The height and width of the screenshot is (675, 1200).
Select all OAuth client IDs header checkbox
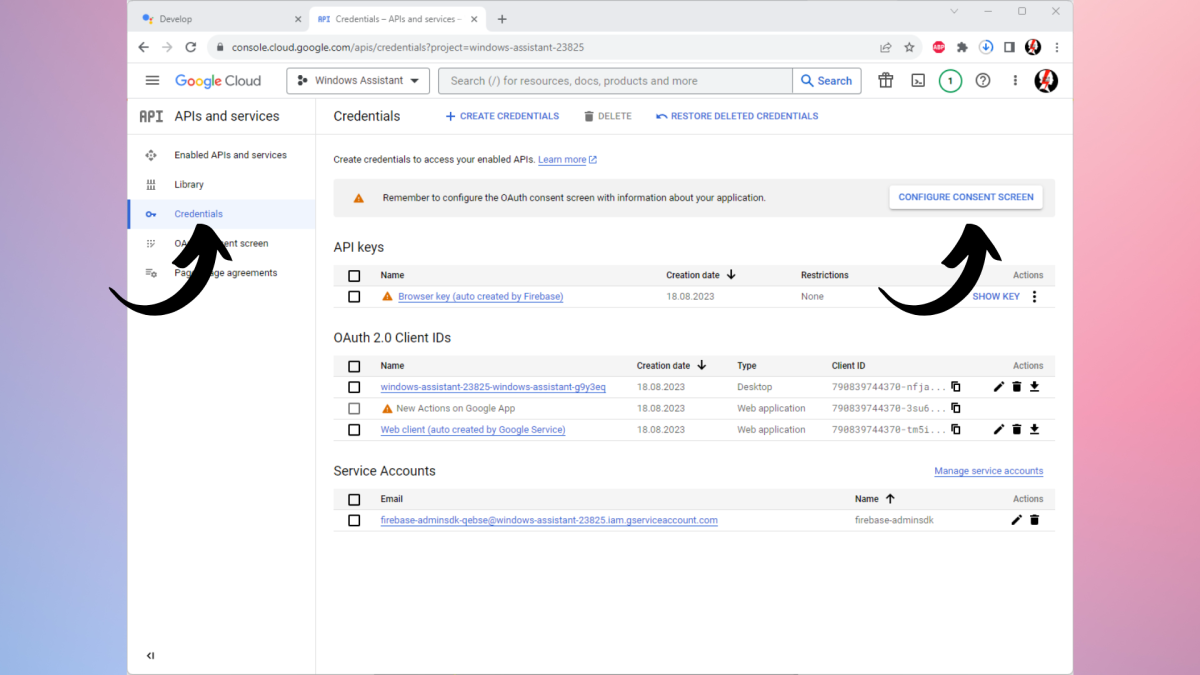pos(354,367)
